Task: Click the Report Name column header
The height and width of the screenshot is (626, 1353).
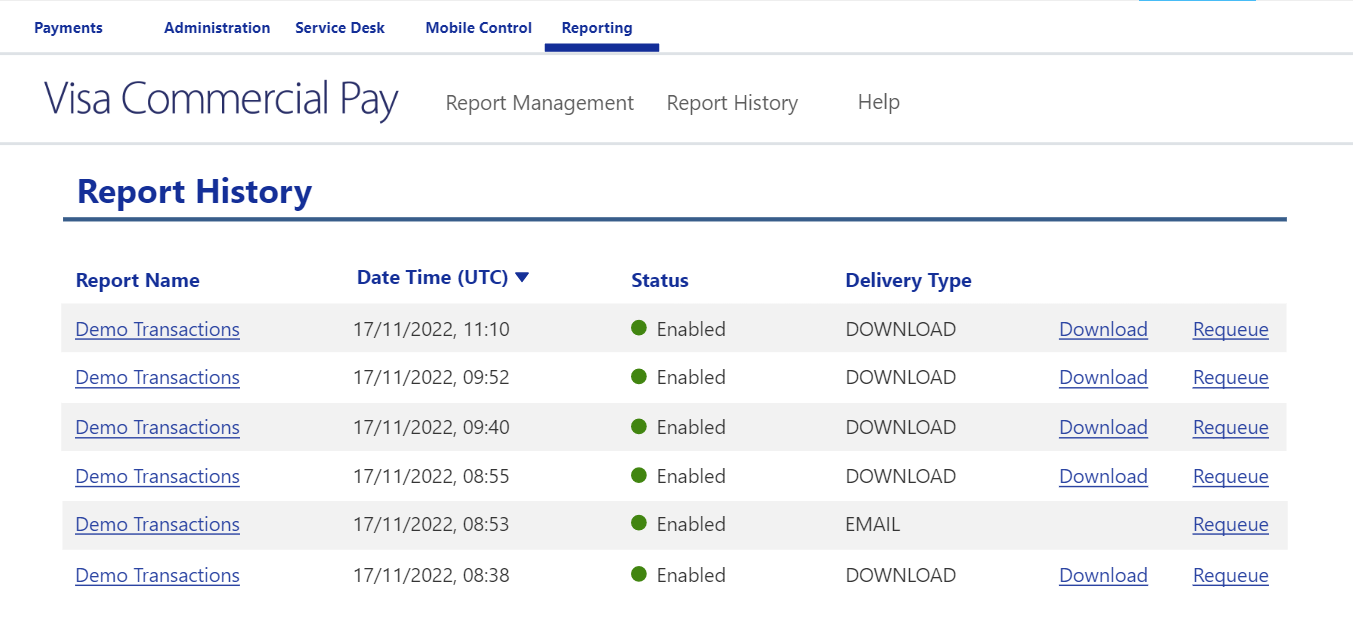Action: [x=138, y=281]
